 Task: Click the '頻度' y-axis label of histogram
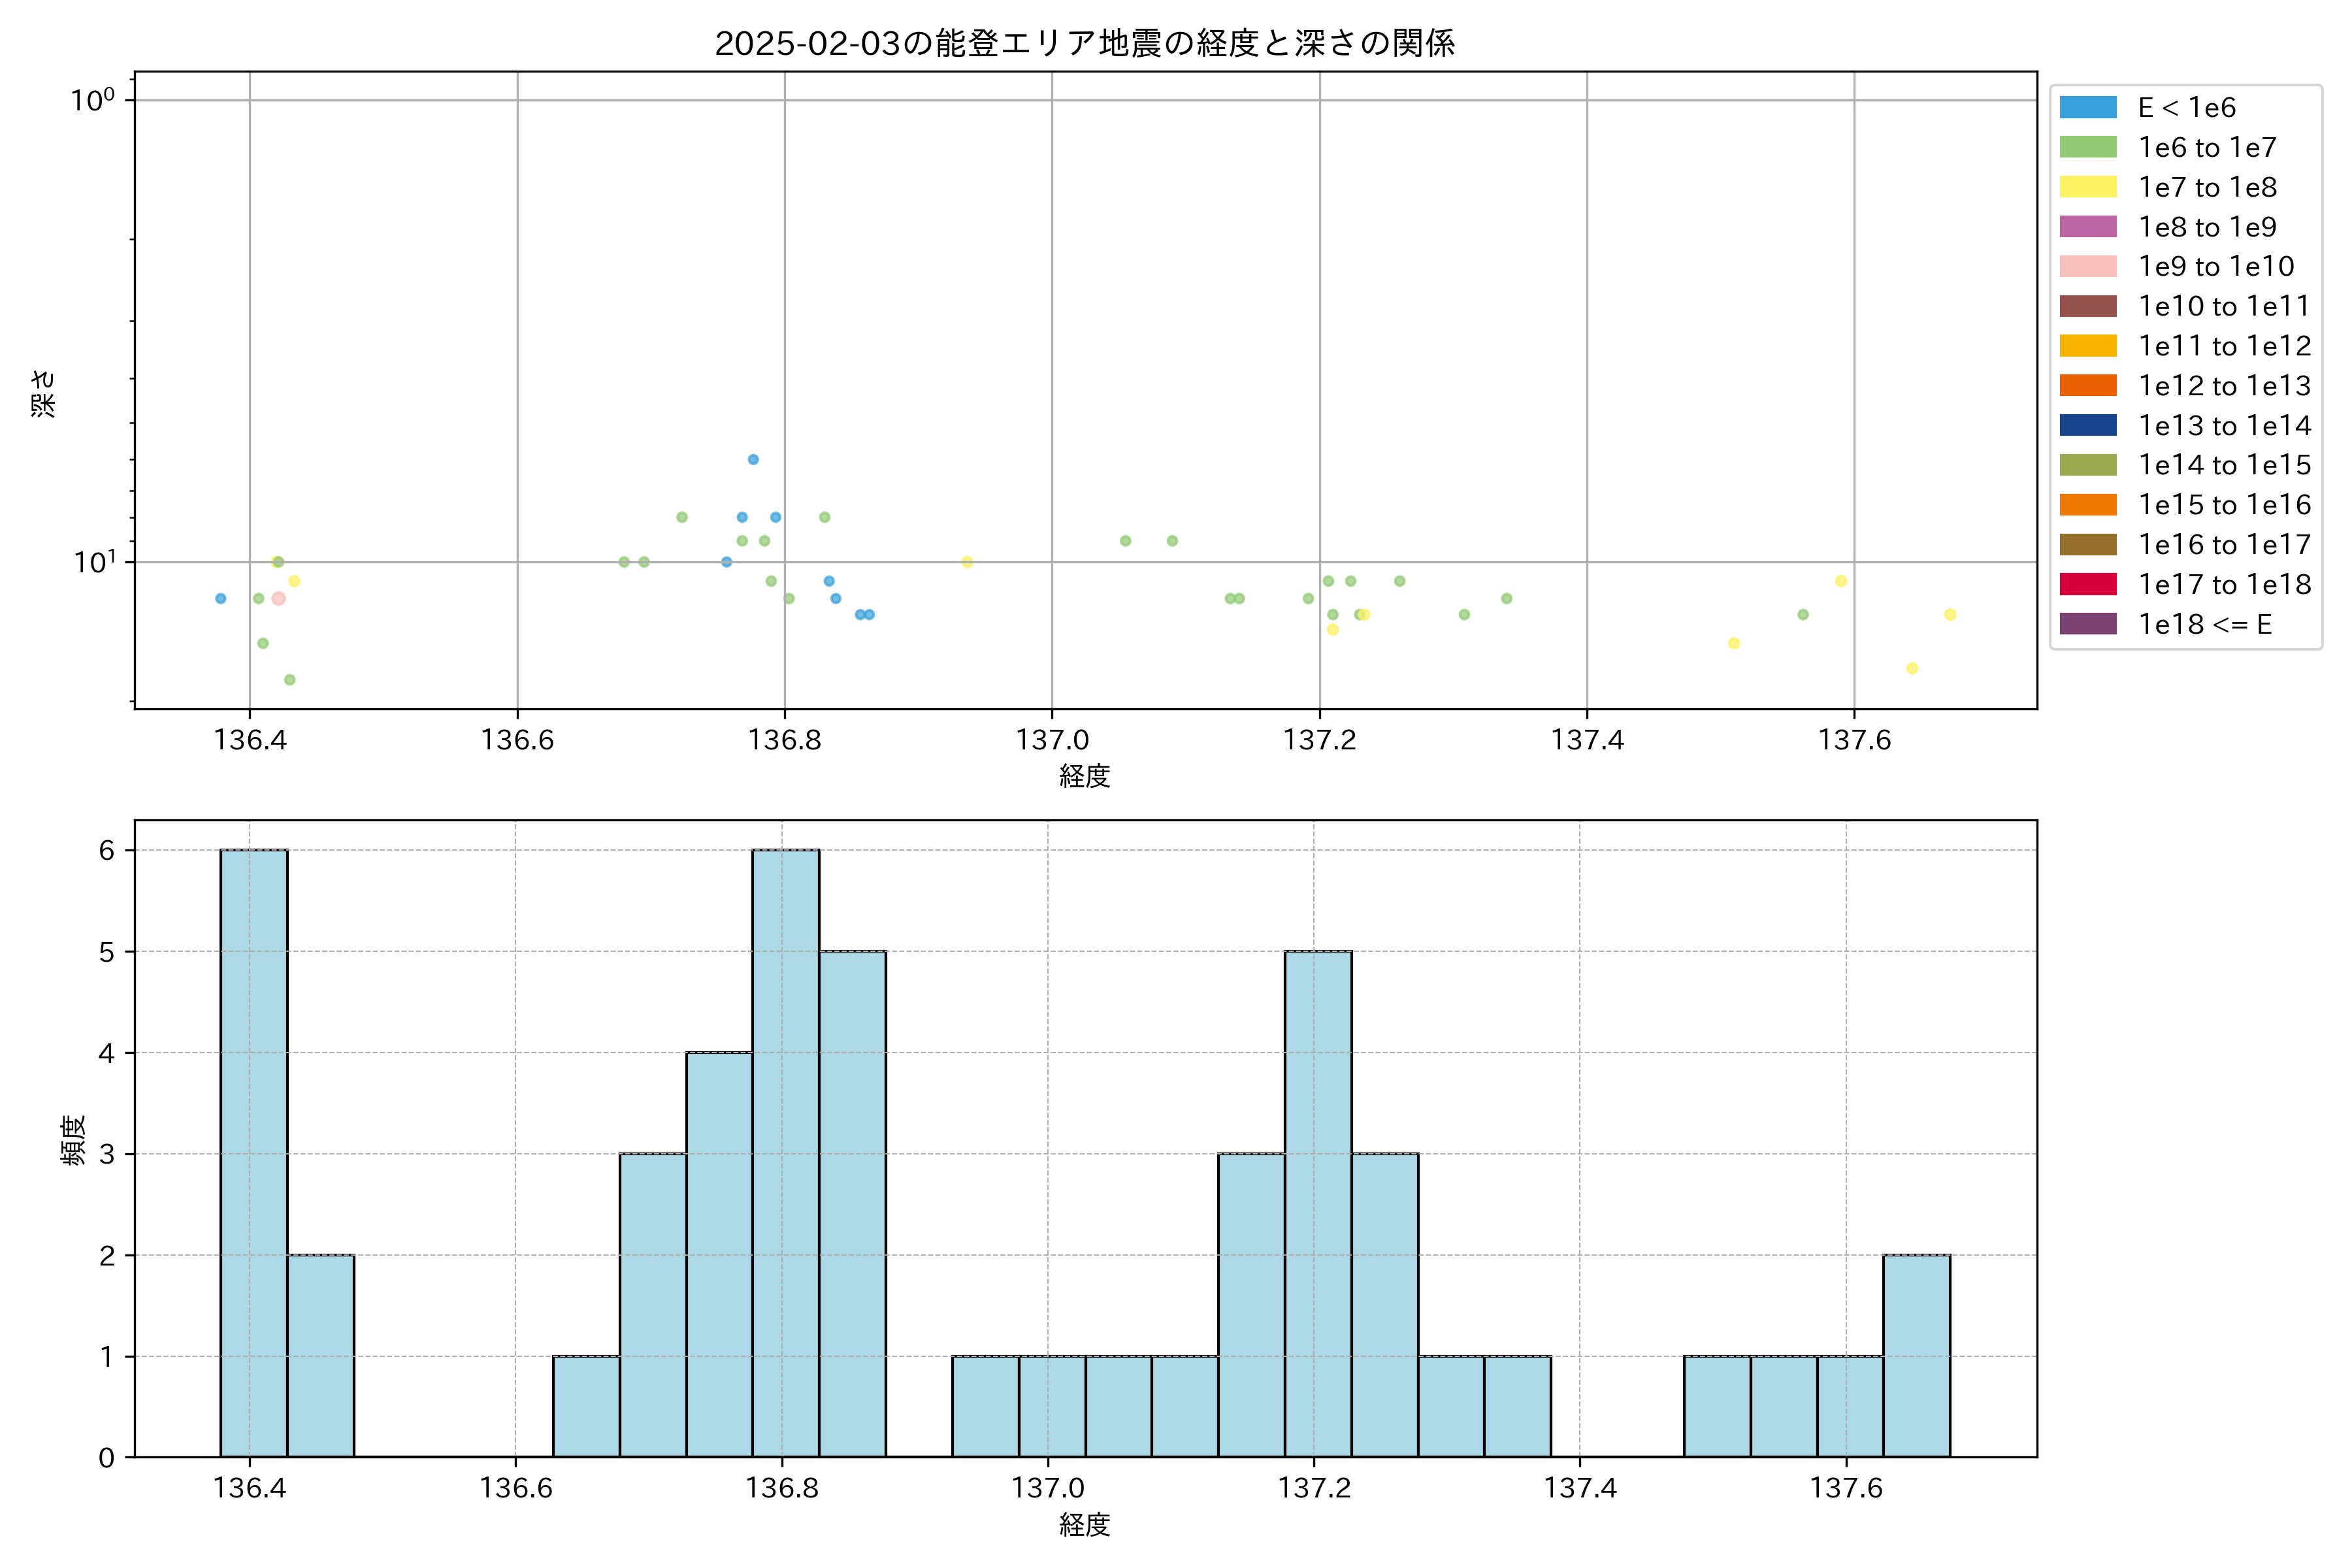point(74,1140)
